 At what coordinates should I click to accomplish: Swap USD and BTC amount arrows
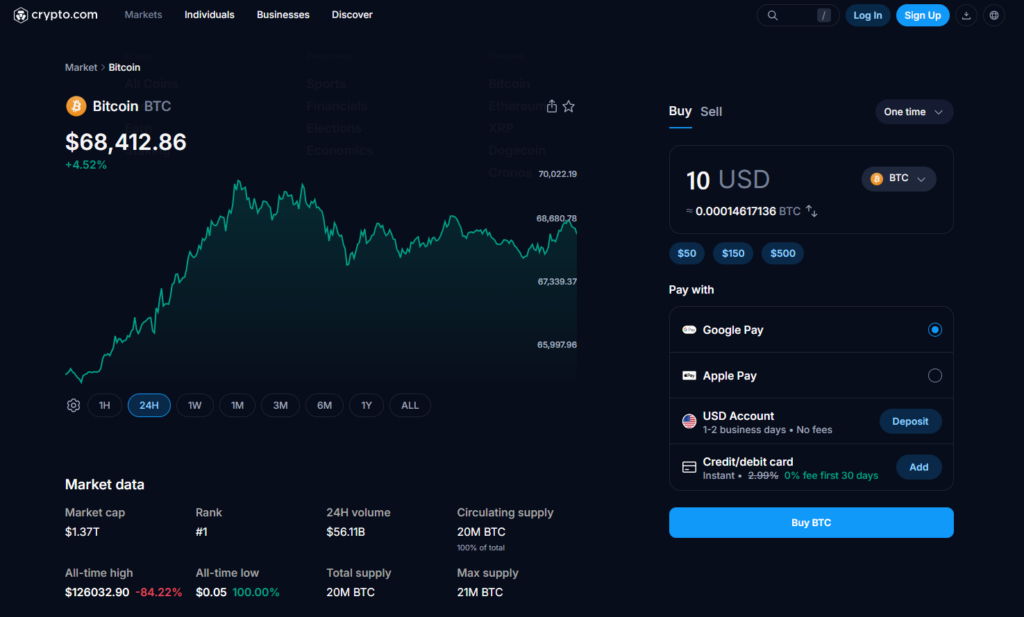point(812,211)
